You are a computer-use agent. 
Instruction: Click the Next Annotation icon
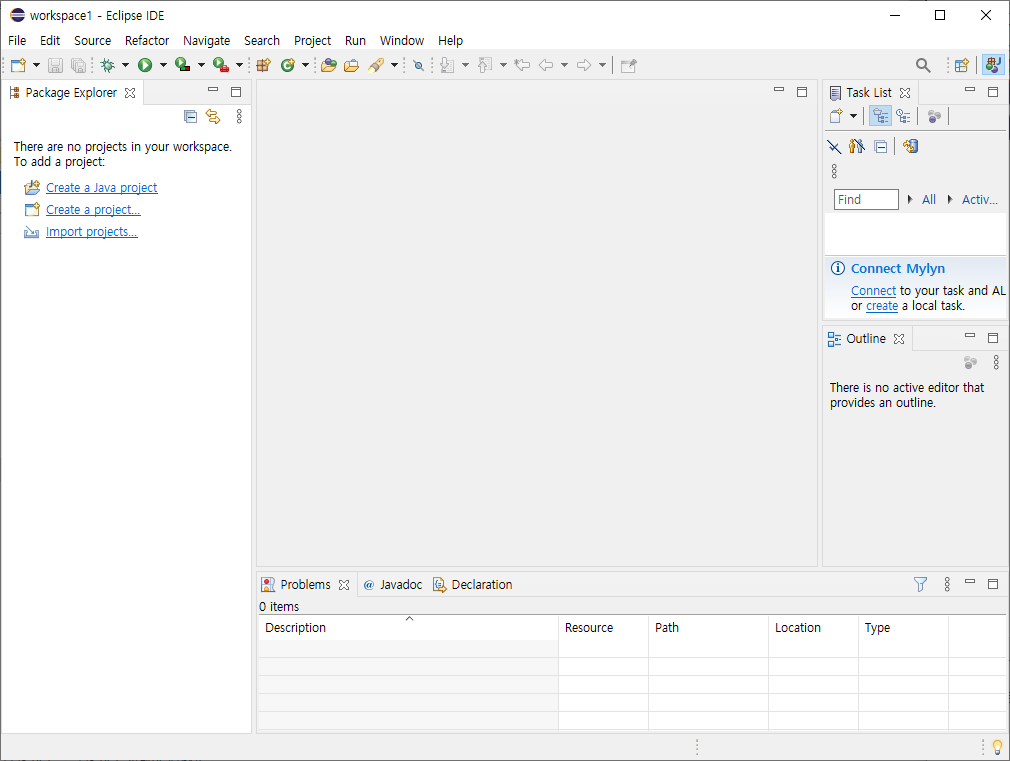tap(447, 65)
